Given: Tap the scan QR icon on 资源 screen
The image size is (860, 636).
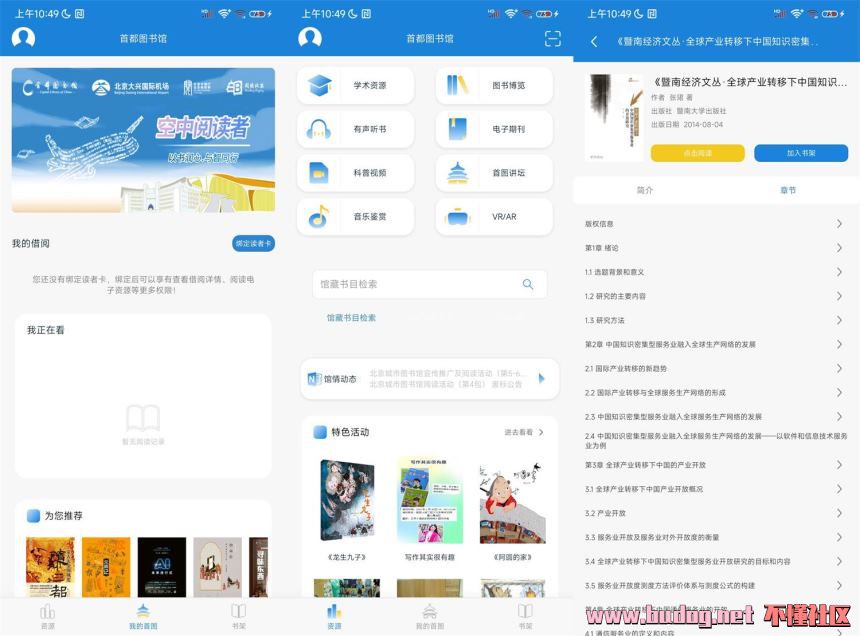Looking at the screenshot, I should (x=552, y=38).
